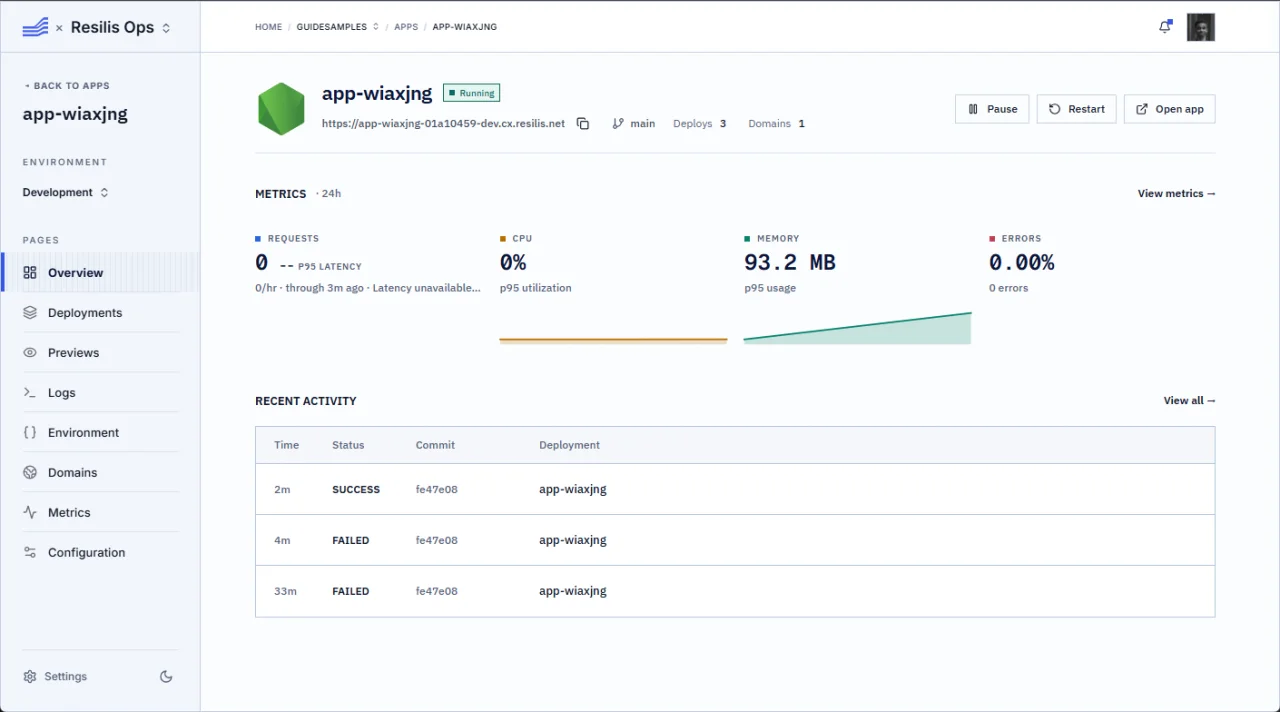
Task: Open the Metrics page in sidebar
Action: click(100, 512)
